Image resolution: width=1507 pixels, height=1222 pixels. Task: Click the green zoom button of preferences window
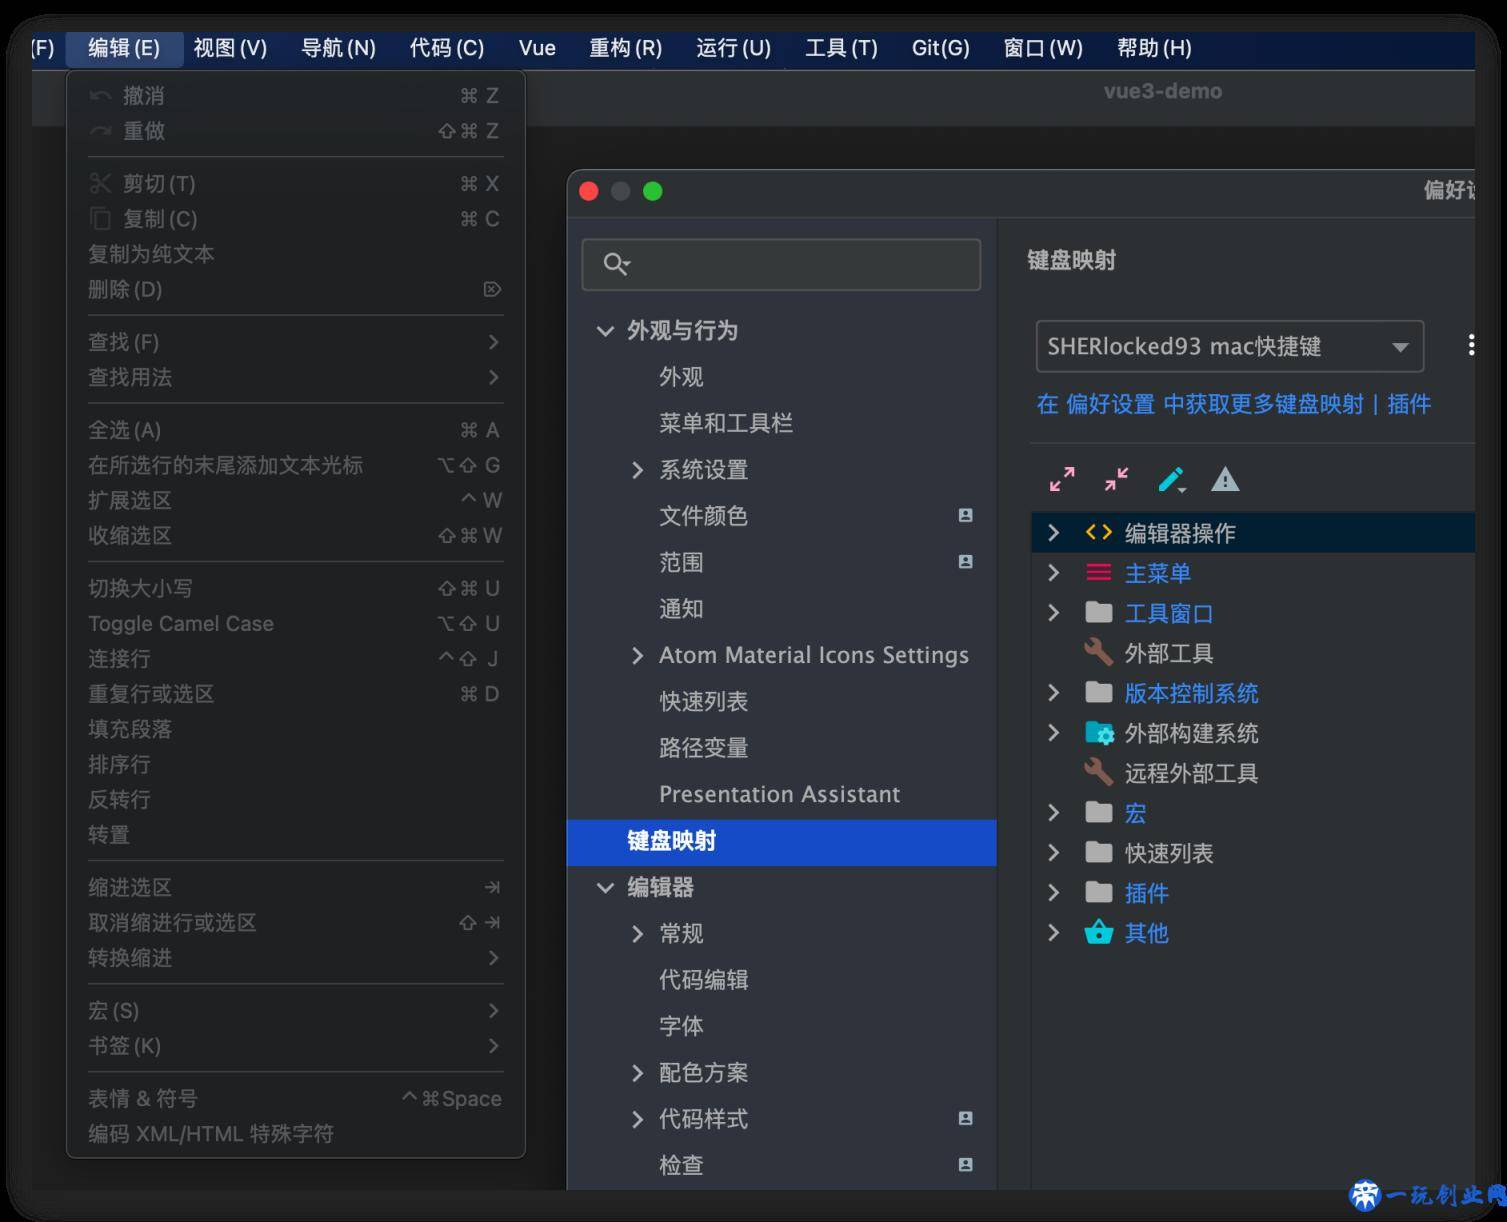[653, 191]
